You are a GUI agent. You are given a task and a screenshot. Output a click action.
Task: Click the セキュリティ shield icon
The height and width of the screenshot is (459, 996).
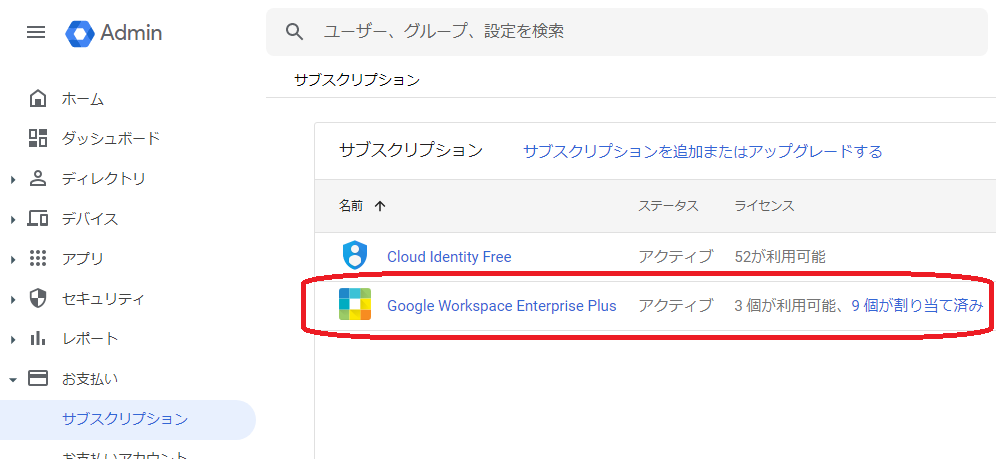[x=38, y=298]
